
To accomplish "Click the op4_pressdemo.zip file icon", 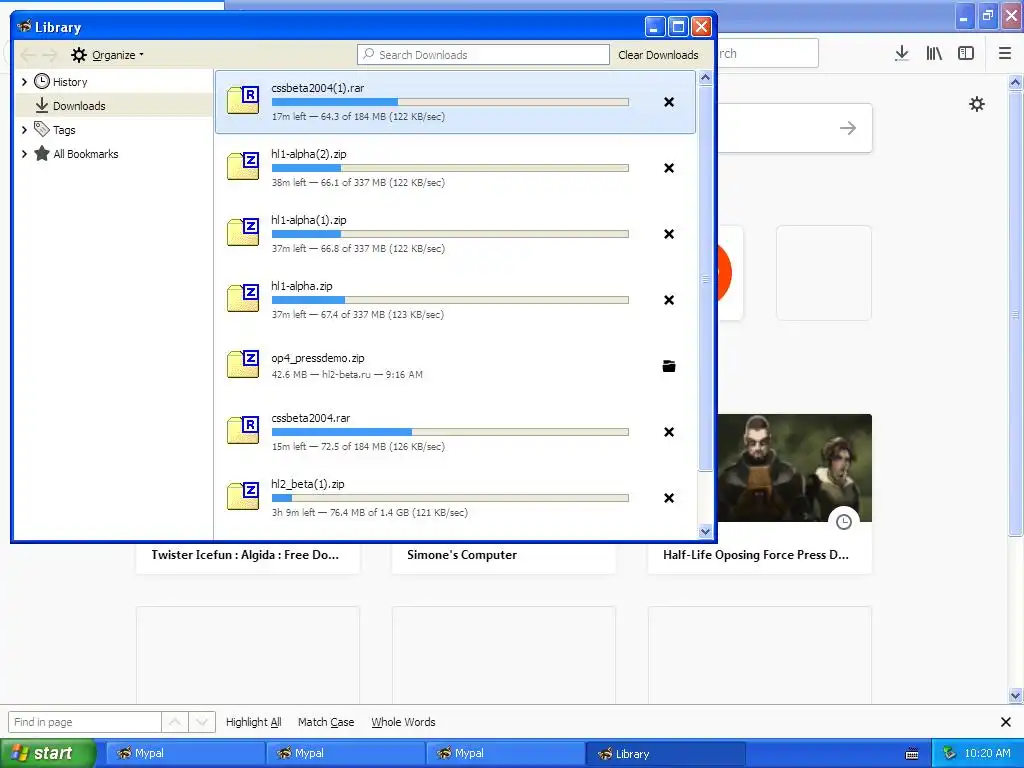I will click(x=243, y=364).
